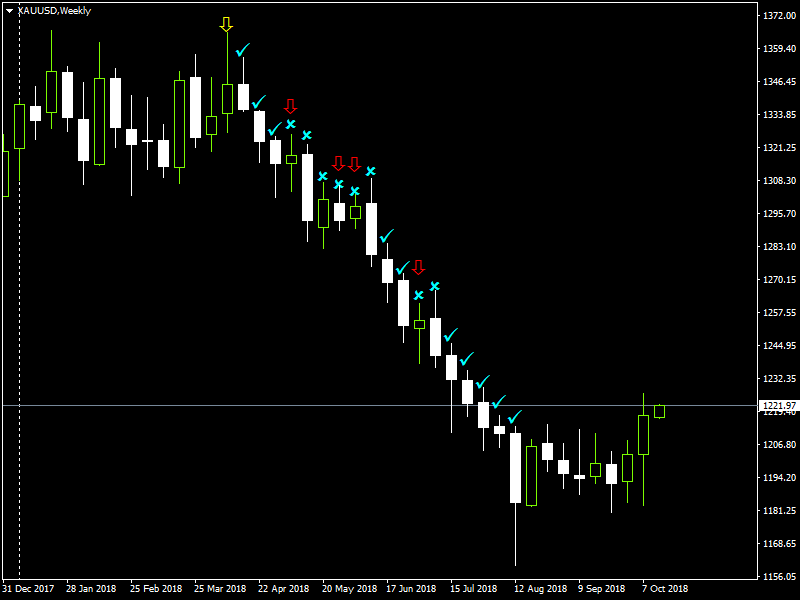
Task: Click the 25 Mar 2018 date label
Action: coord(220,588)
